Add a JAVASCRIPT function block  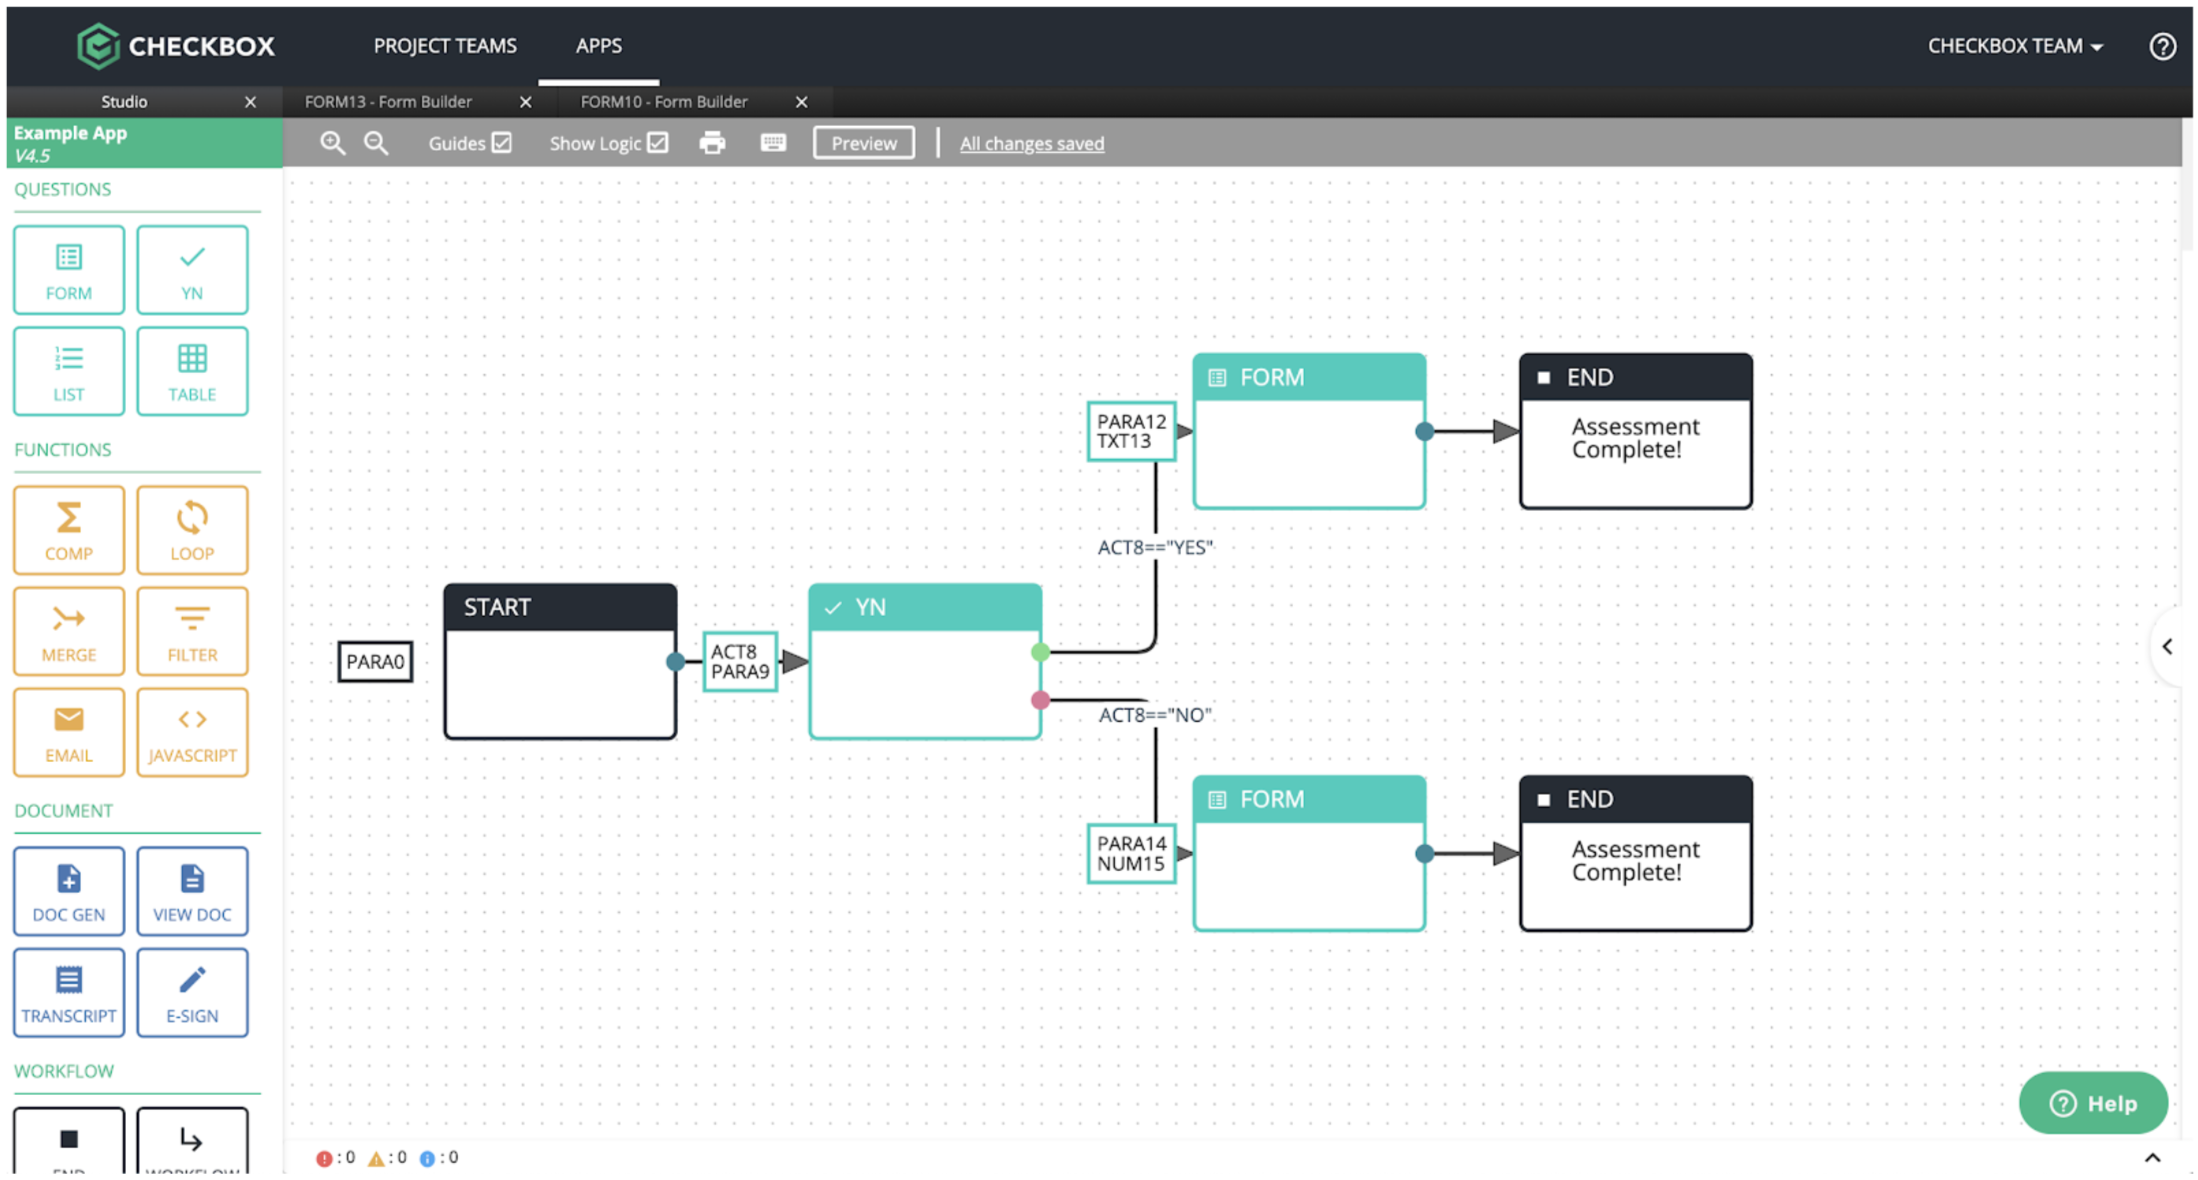pyautogui.click(x=192, y=732)
